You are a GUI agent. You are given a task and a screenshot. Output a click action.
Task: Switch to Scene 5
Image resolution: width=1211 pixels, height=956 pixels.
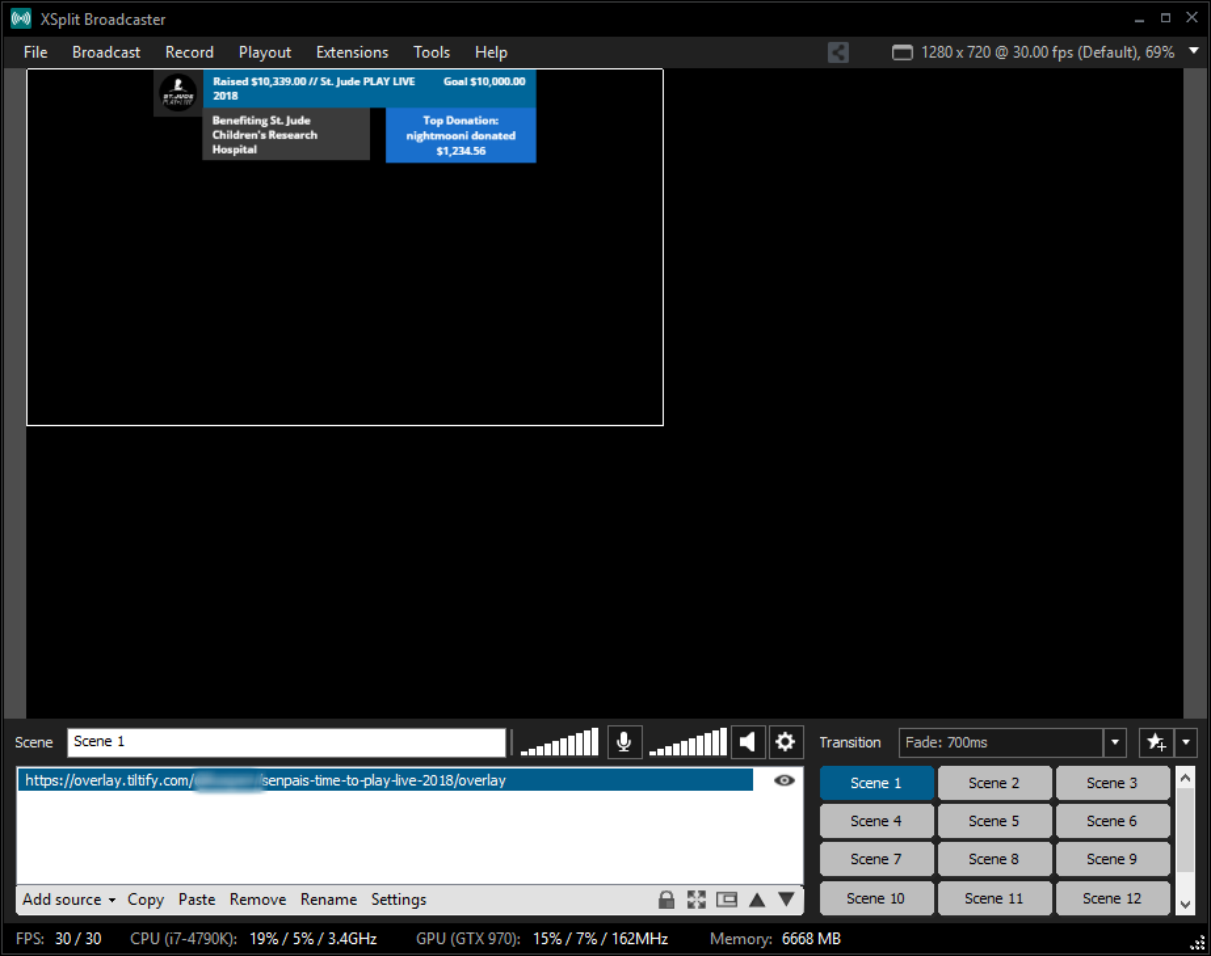[x=994, y=821]
